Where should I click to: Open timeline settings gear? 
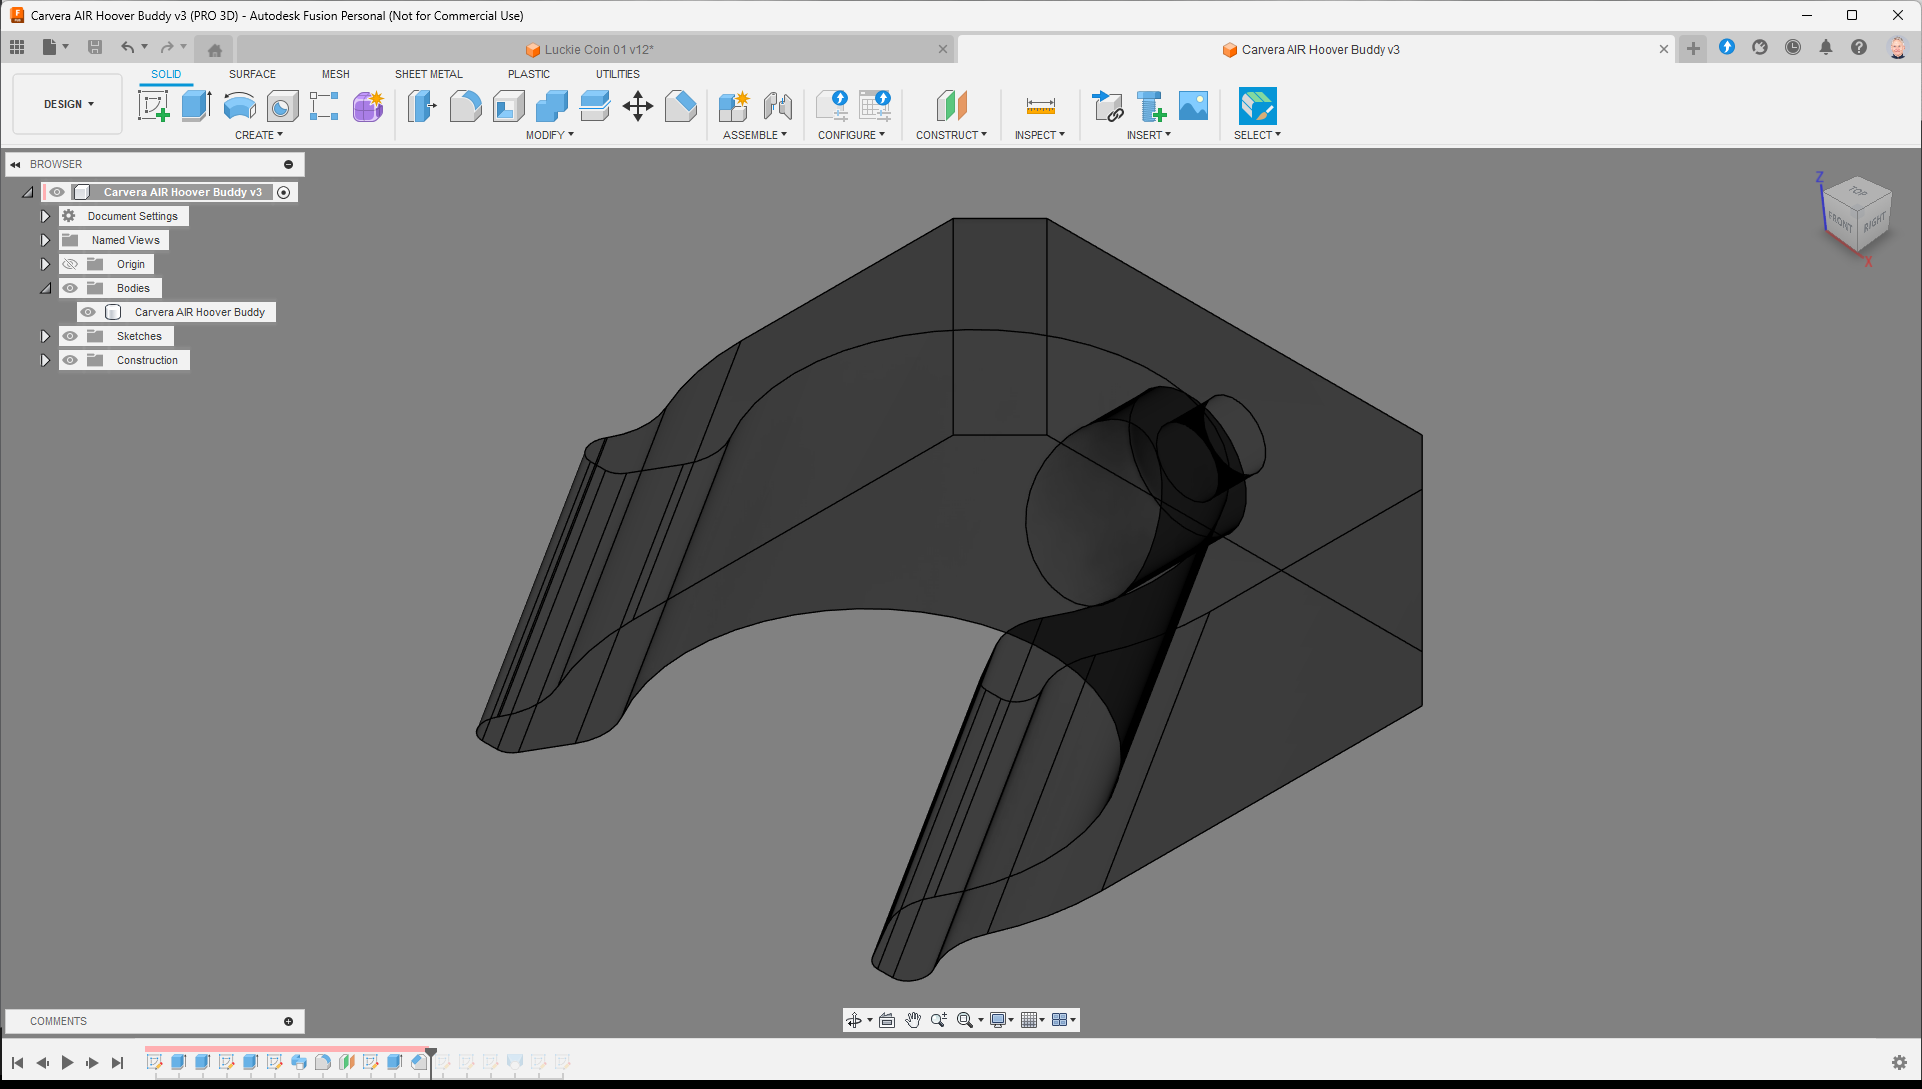coord(1899,1062)
